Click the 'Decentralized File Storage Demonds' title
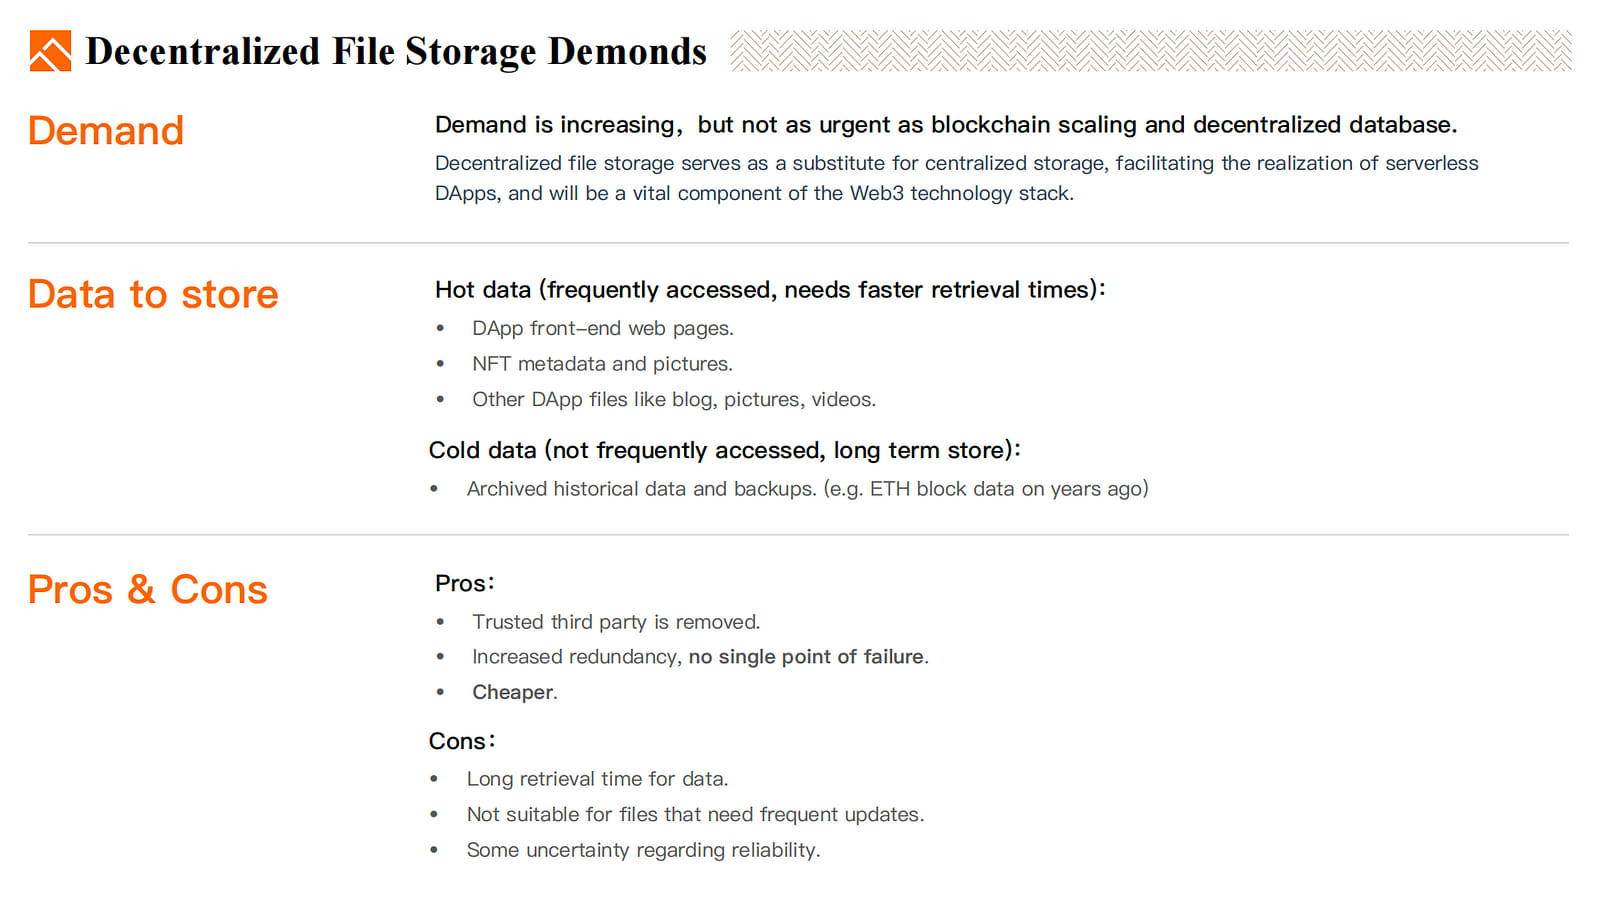Viewport: 1600px width, 898px height. (396, 51)
